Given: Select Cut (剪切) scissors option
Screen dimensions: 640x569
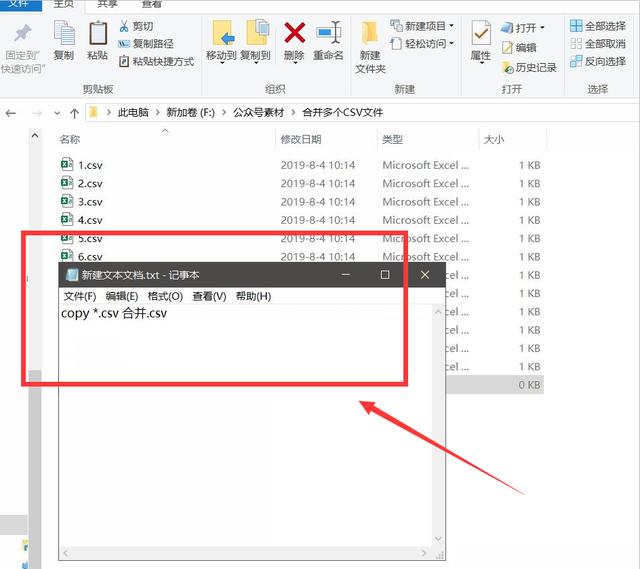Looking at the screenshot, I should (x=136, y=26).
